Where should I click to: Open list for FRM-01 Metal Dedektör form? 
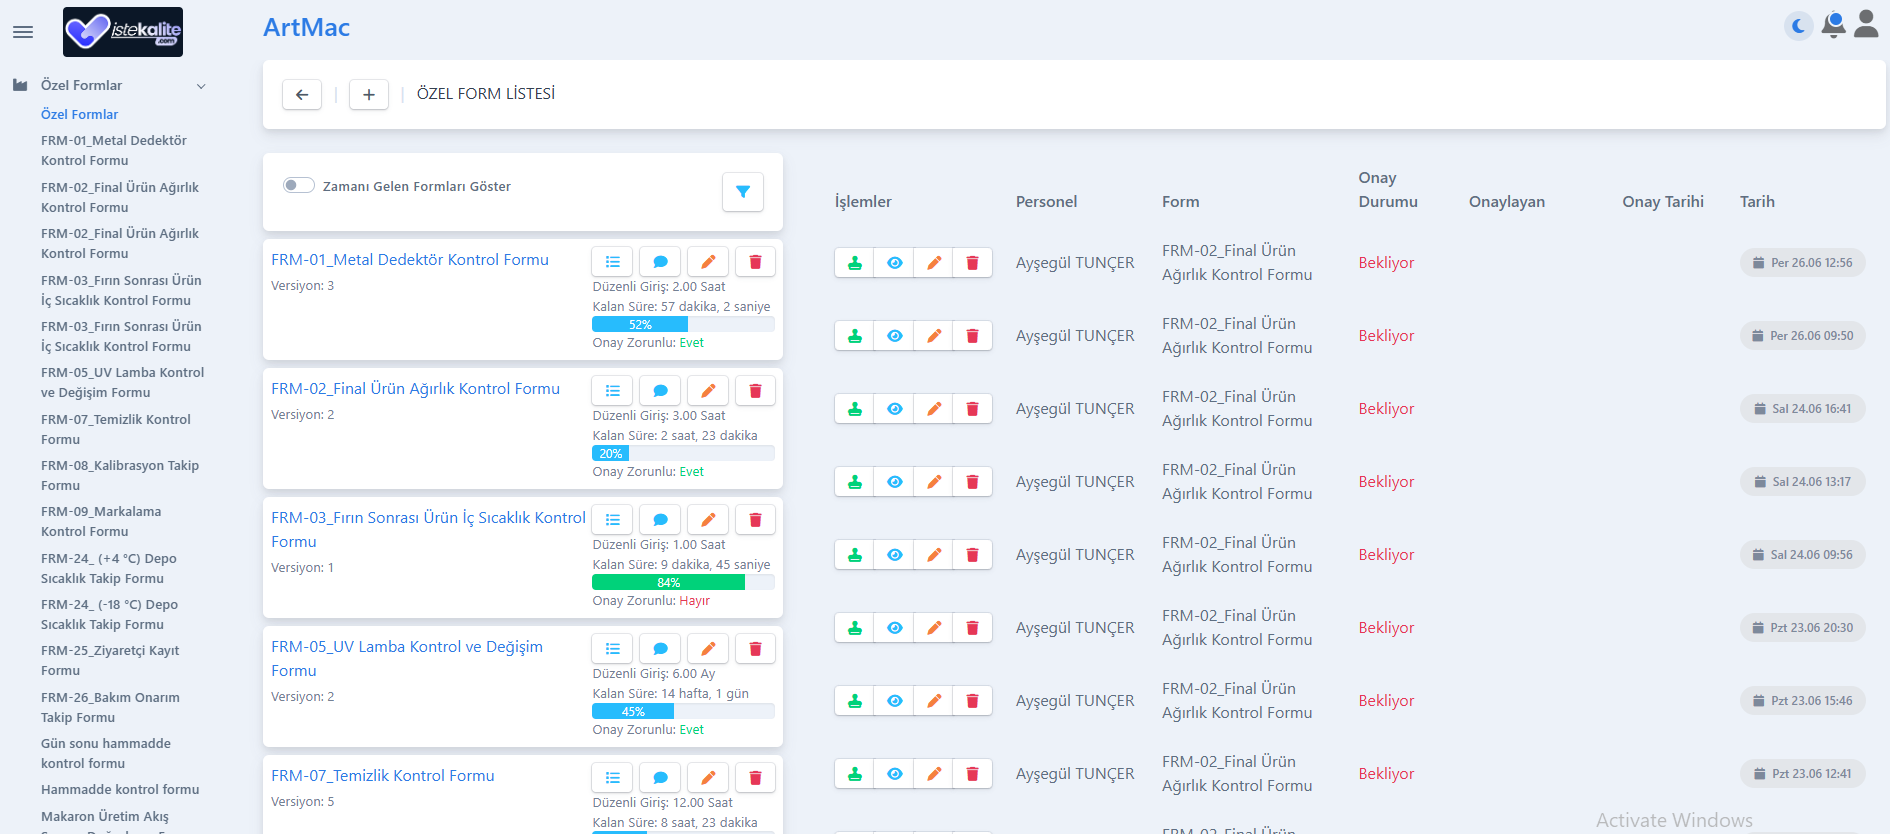coord(613,262)
